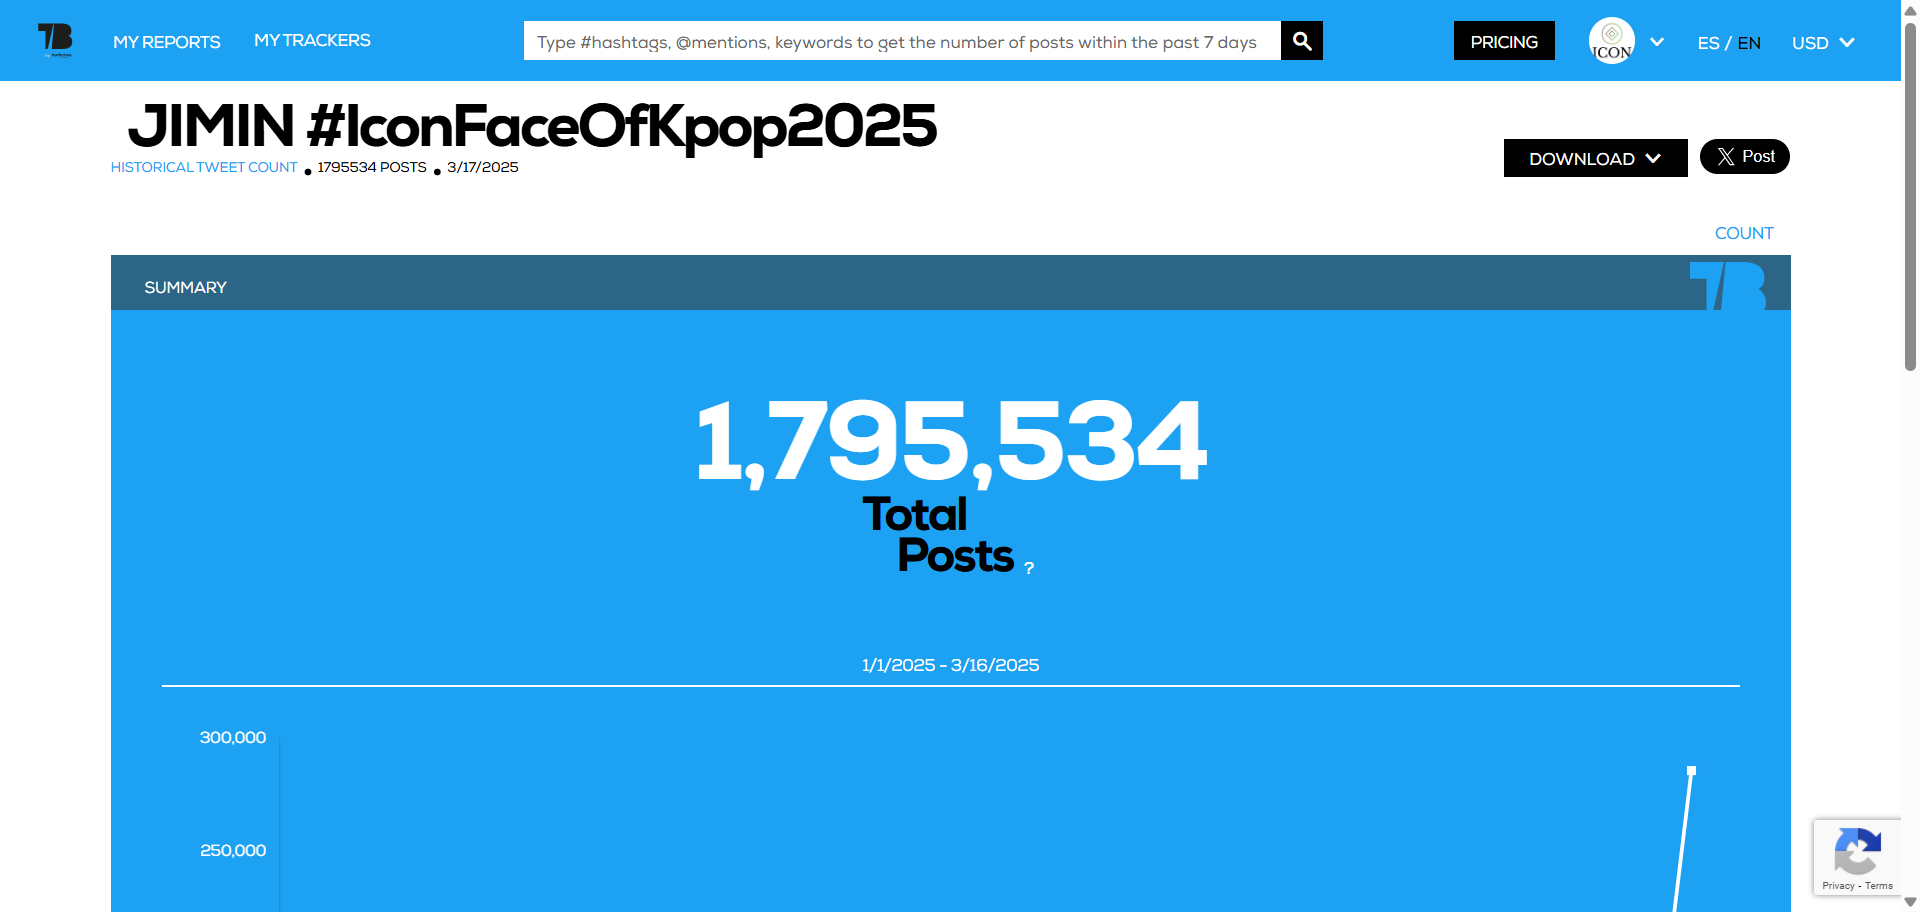Click the magnifier search button

[1301, 41]
